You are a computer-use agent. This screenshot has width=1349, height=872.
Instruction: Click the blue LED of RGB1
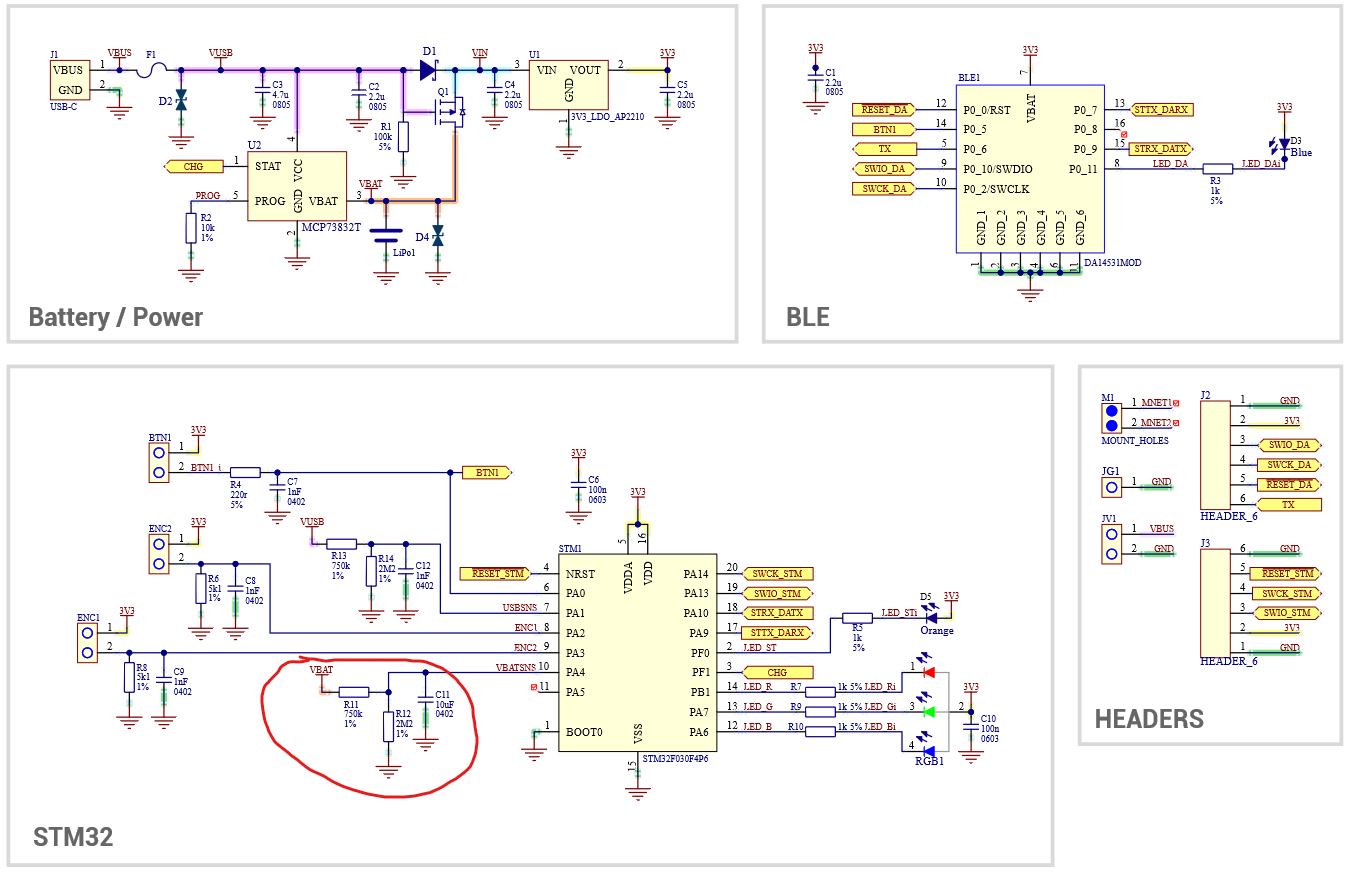tap(927, 749)
